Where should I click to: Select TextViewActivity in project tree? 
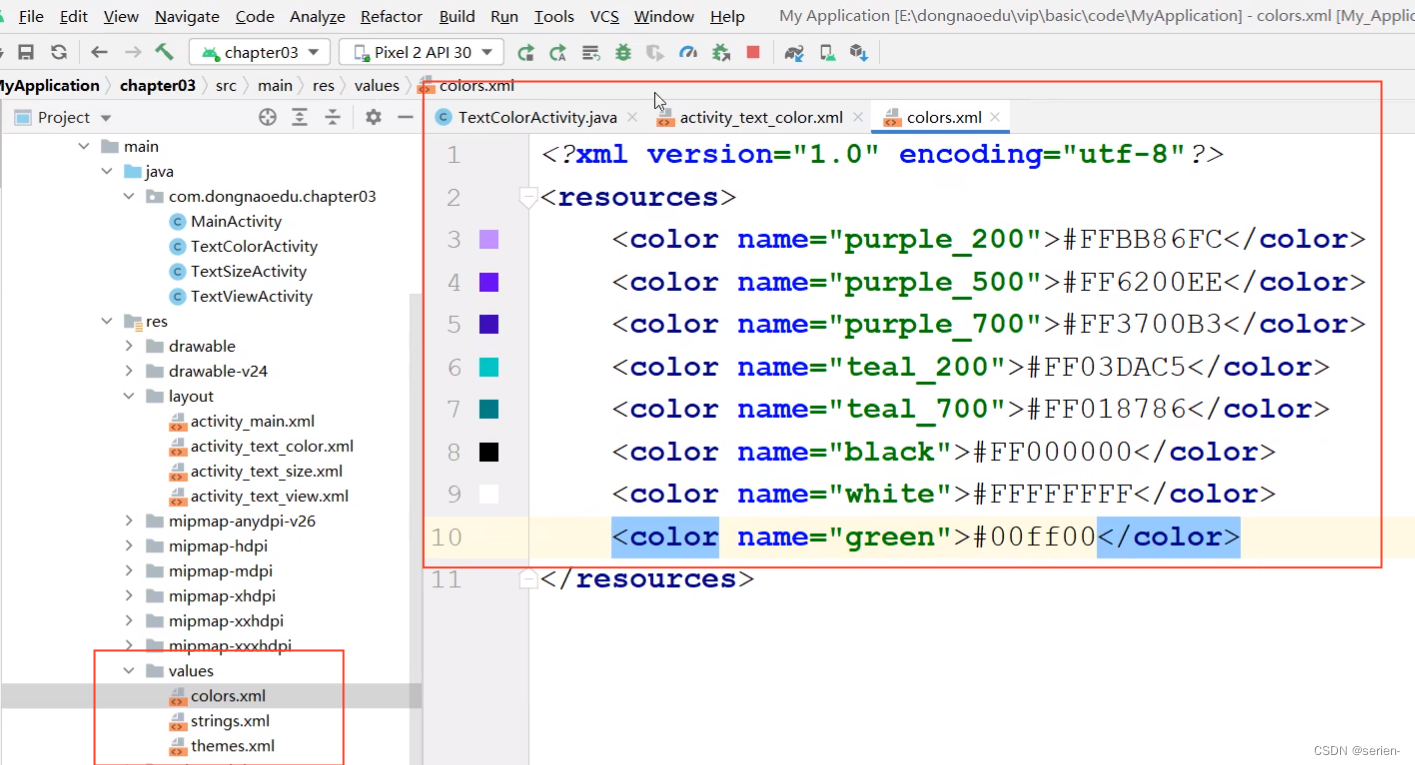251,296
